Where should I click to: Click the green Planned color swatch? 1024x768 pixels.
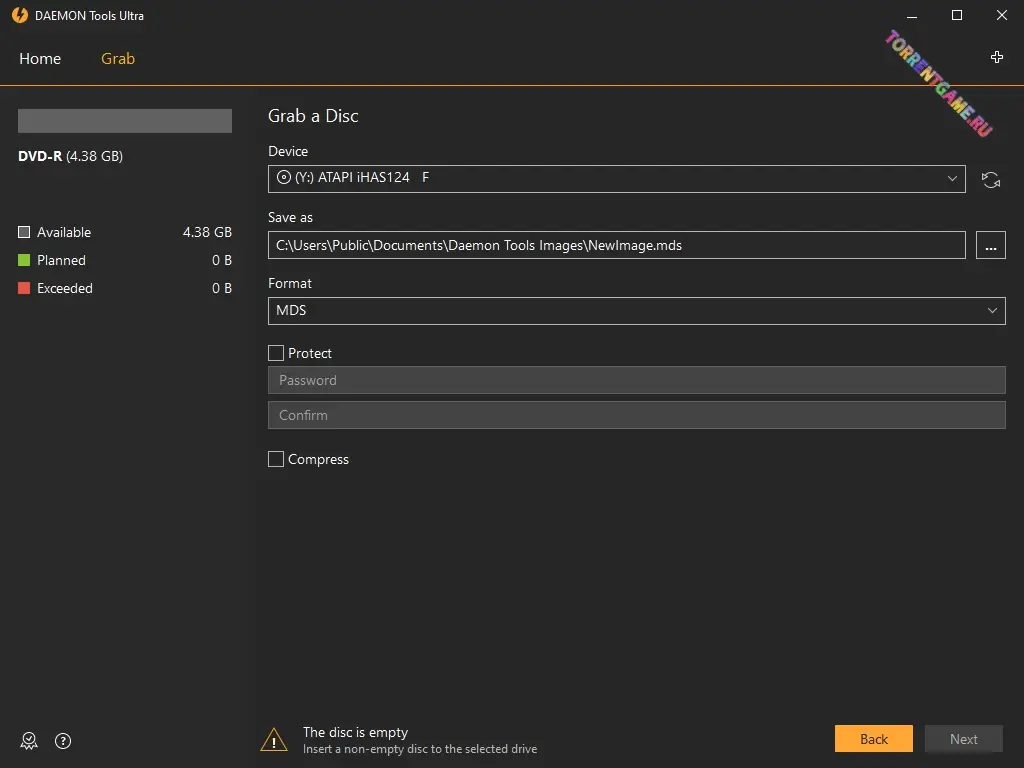(24, 260)
